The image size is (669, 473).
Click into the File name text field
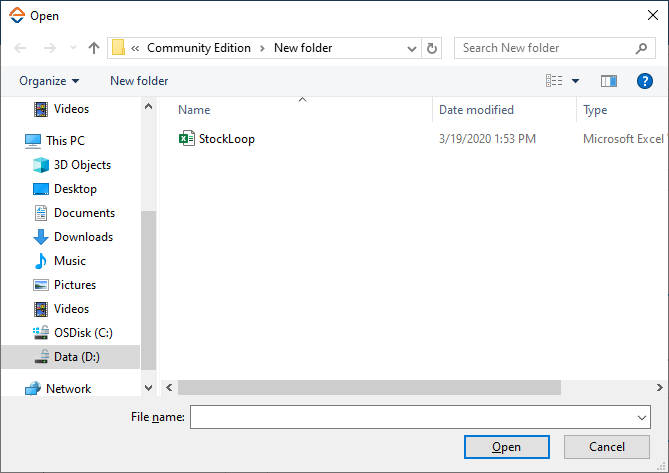410,417
